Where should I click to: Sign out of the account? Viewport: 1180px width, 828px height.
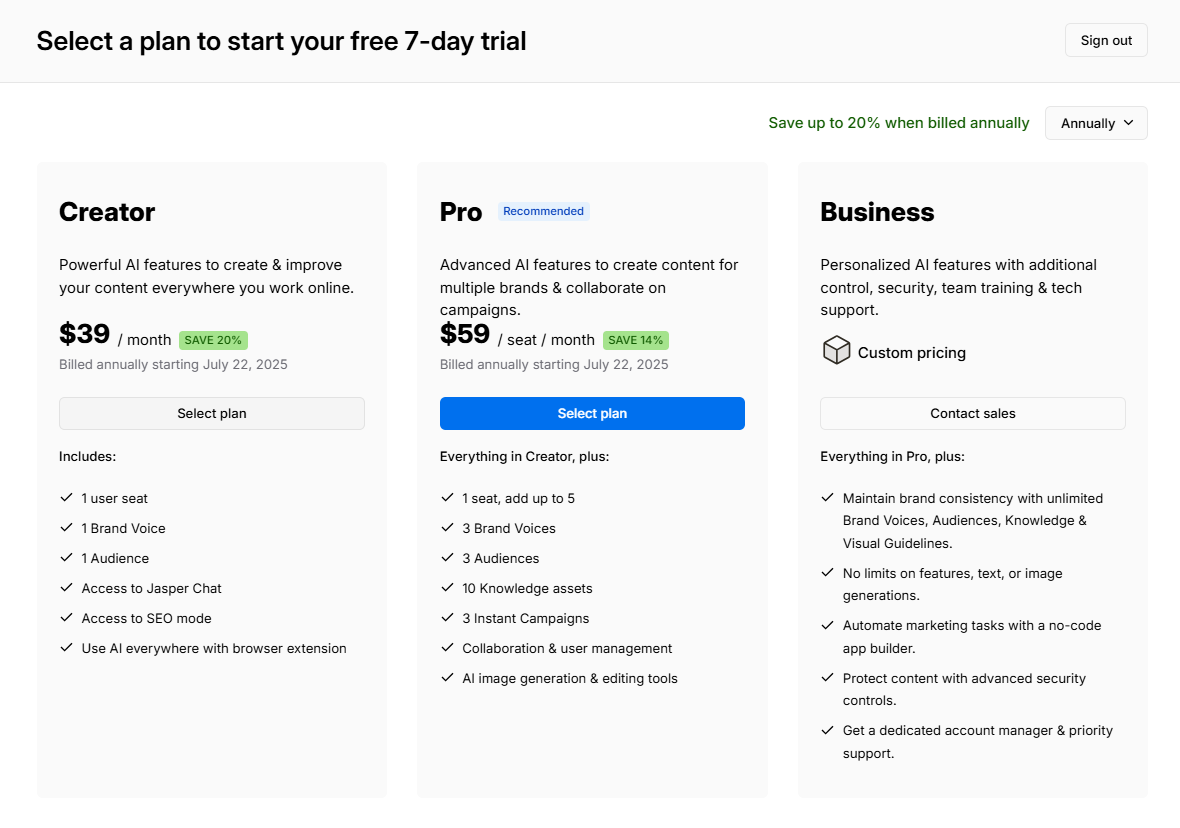coord(1106,40)
